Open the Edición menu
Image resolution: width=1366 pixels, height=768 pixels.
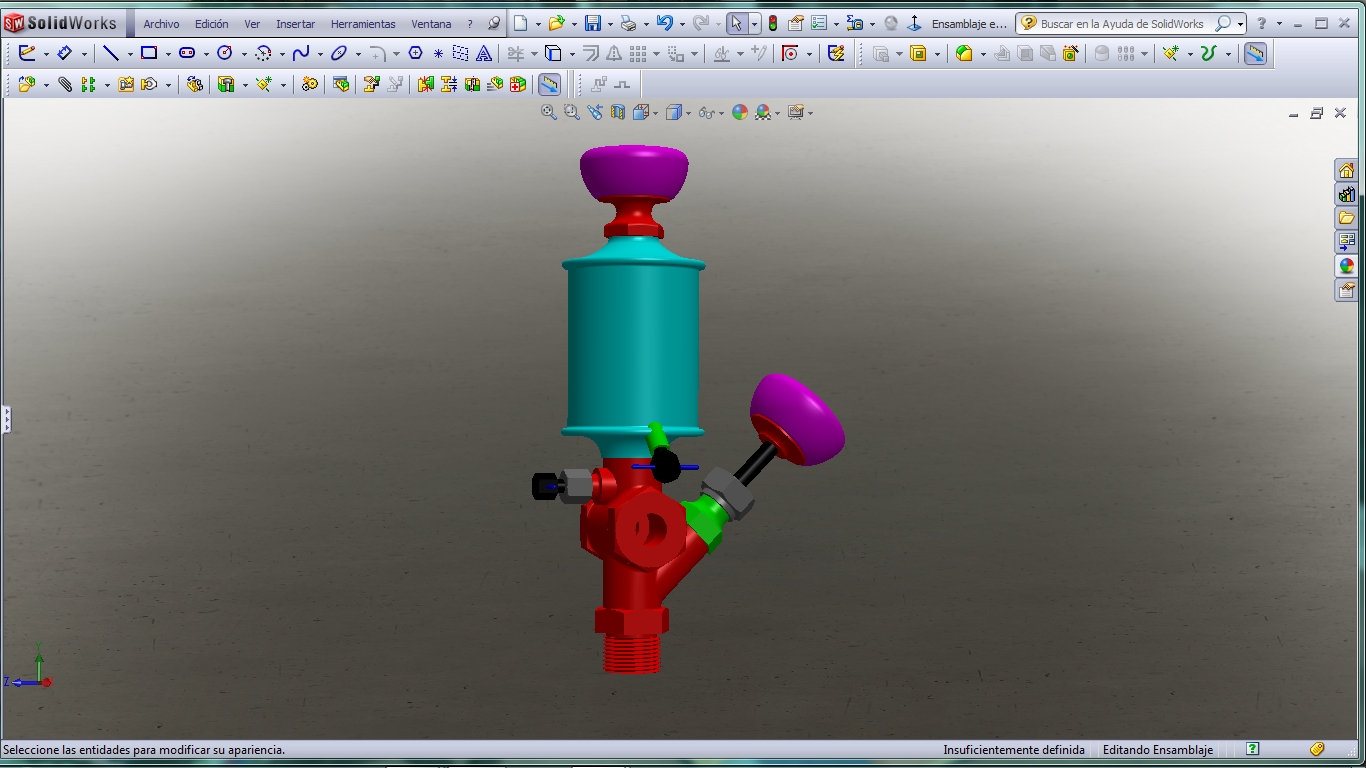click(211, 24)
